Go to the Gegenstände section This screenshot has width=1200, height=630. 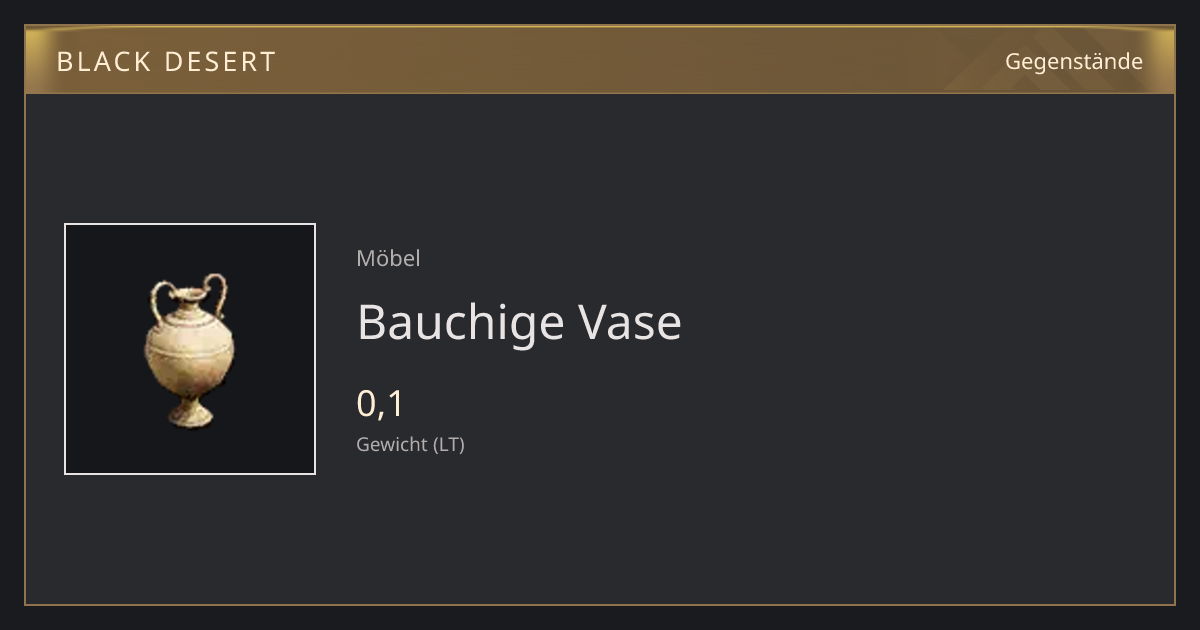pos(1074,61)
